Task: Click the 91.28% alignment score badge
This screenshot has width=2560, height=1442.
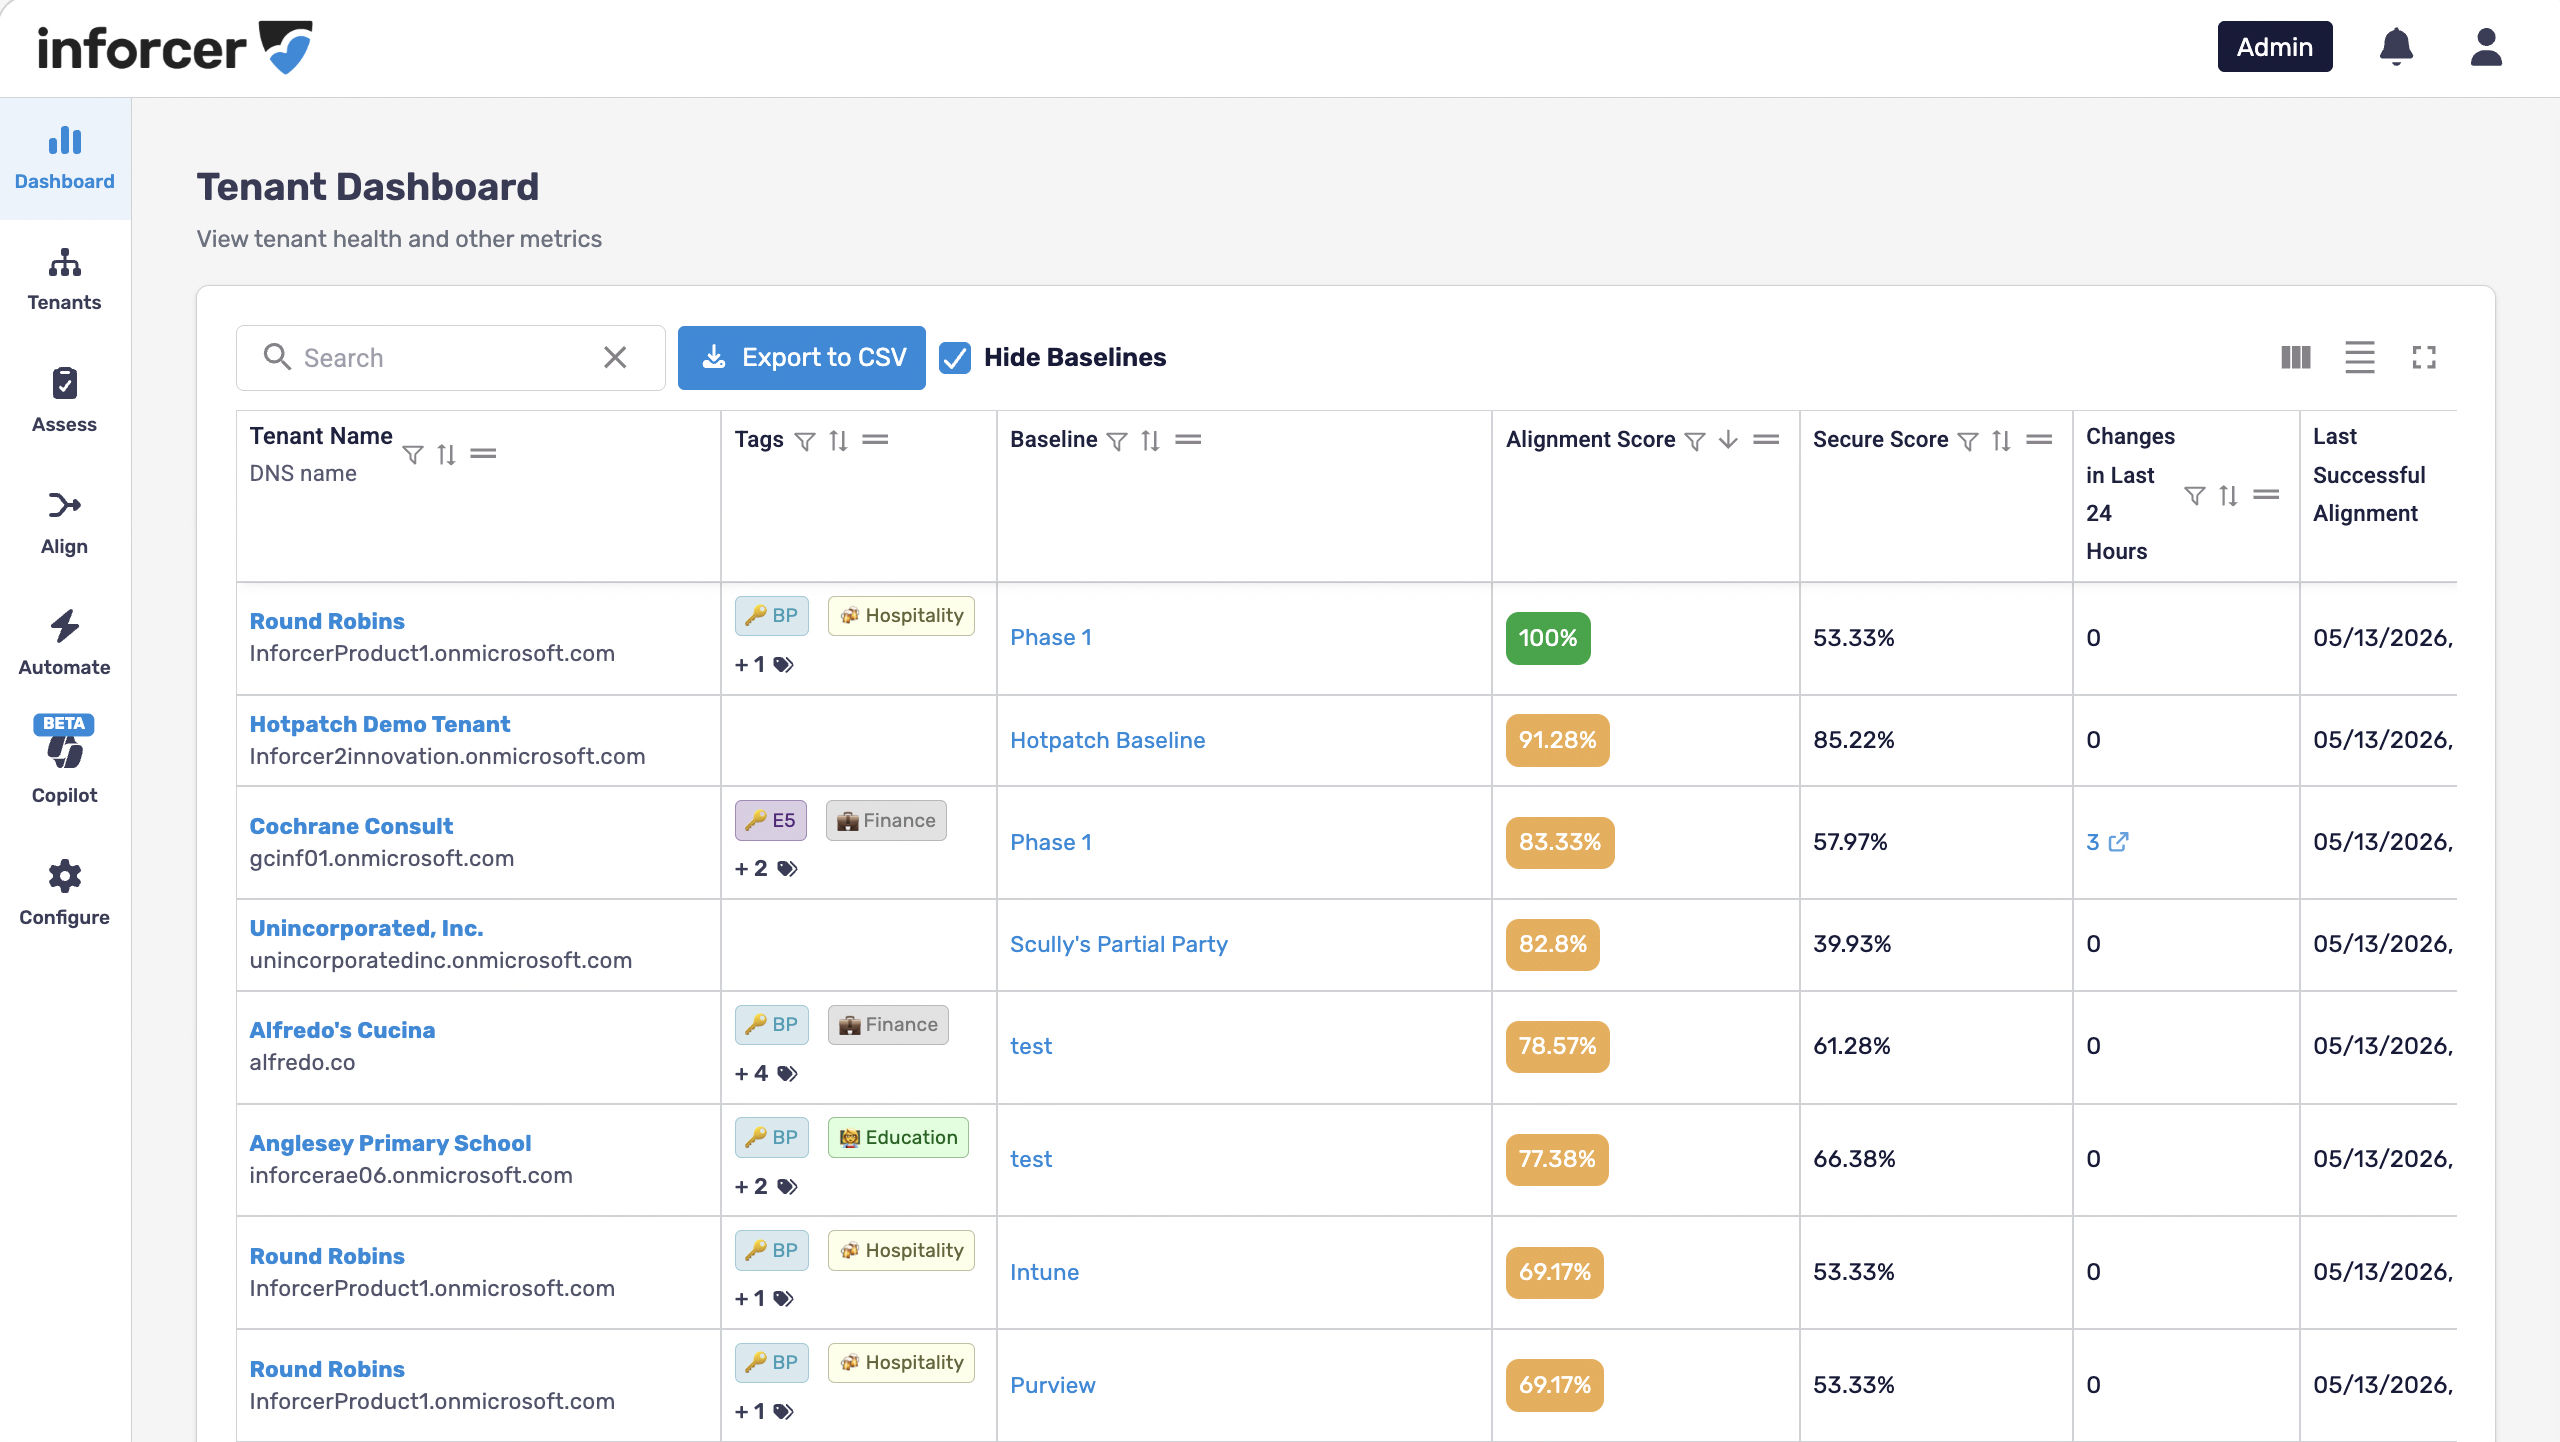Action: (x=1558, y=740)
